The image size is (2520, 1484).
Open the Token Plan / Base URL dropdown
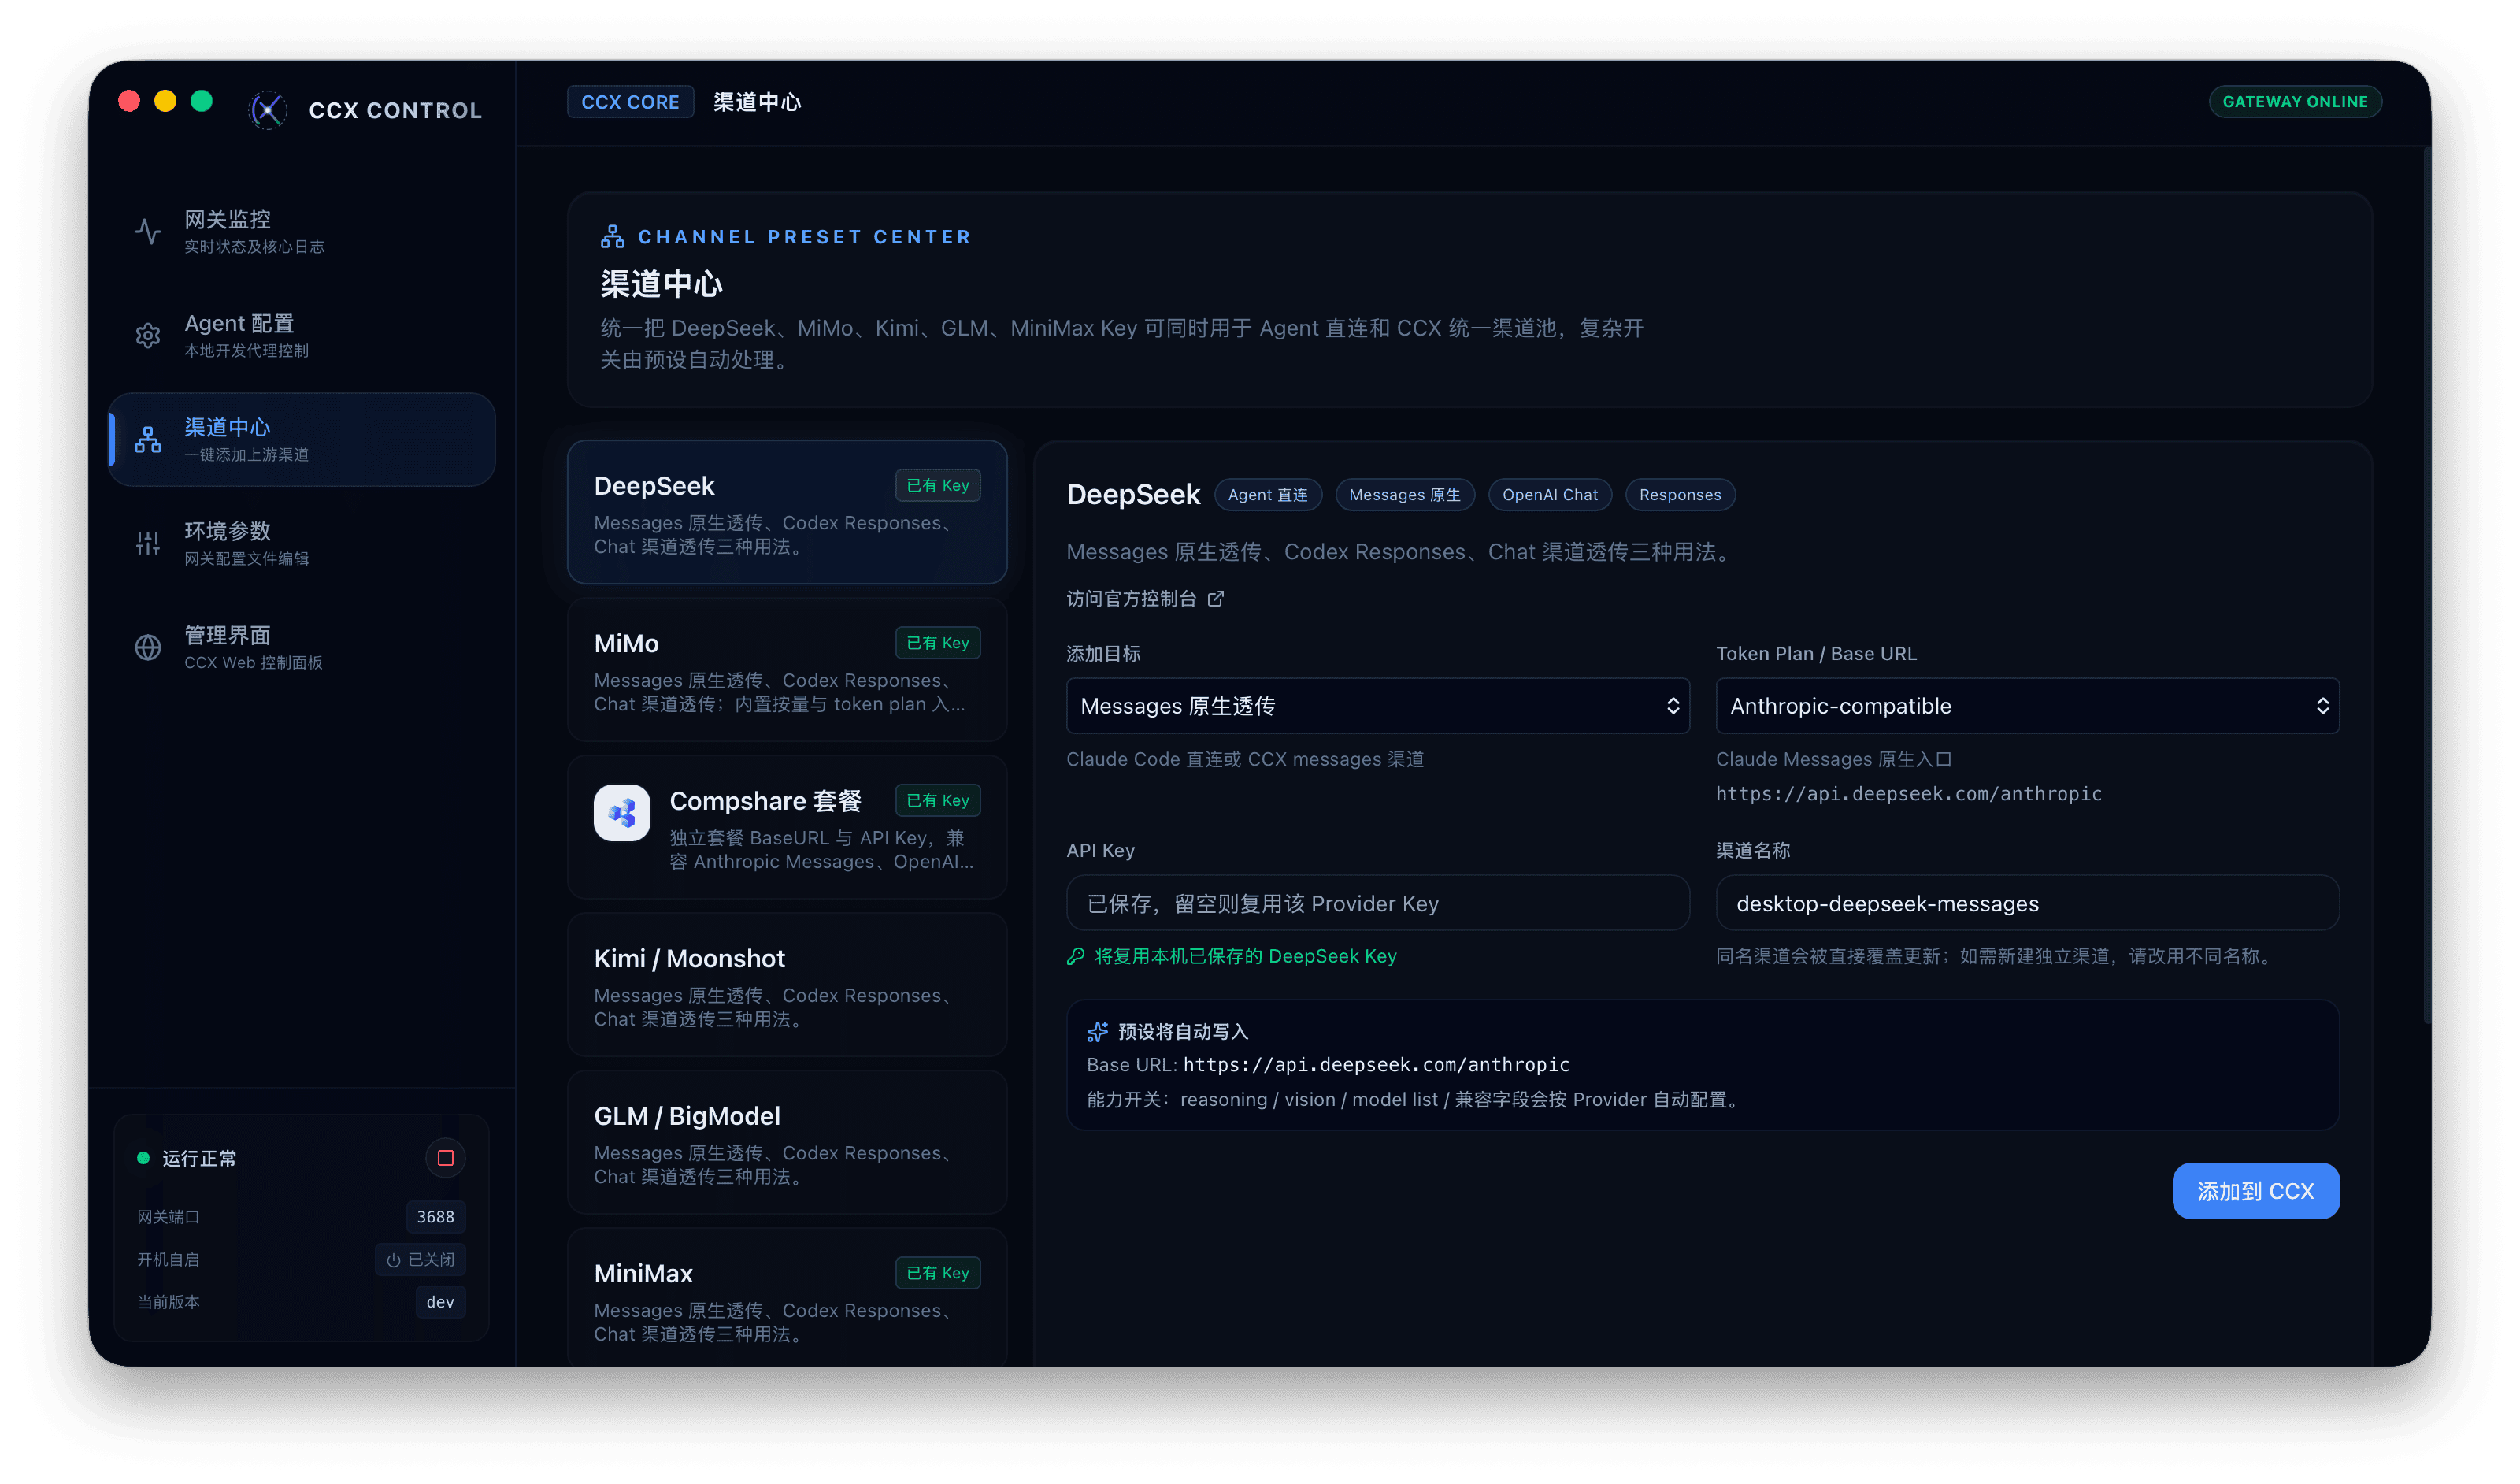[x=2028, y=706]
